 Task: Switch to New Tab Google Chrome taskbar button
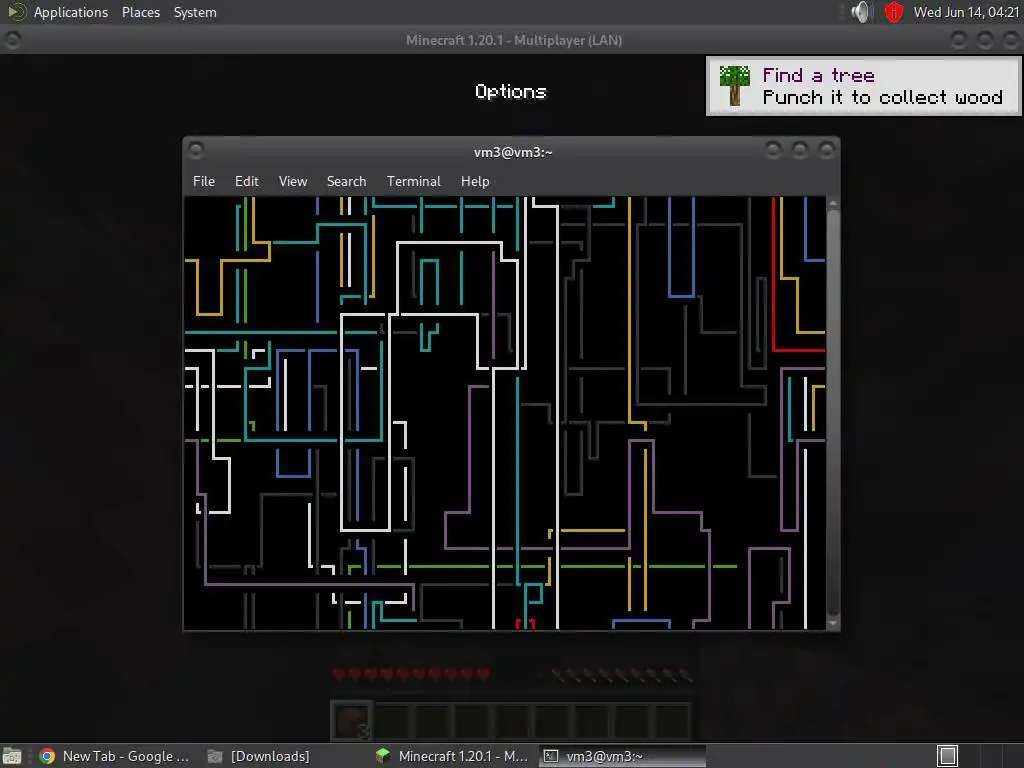114,756
